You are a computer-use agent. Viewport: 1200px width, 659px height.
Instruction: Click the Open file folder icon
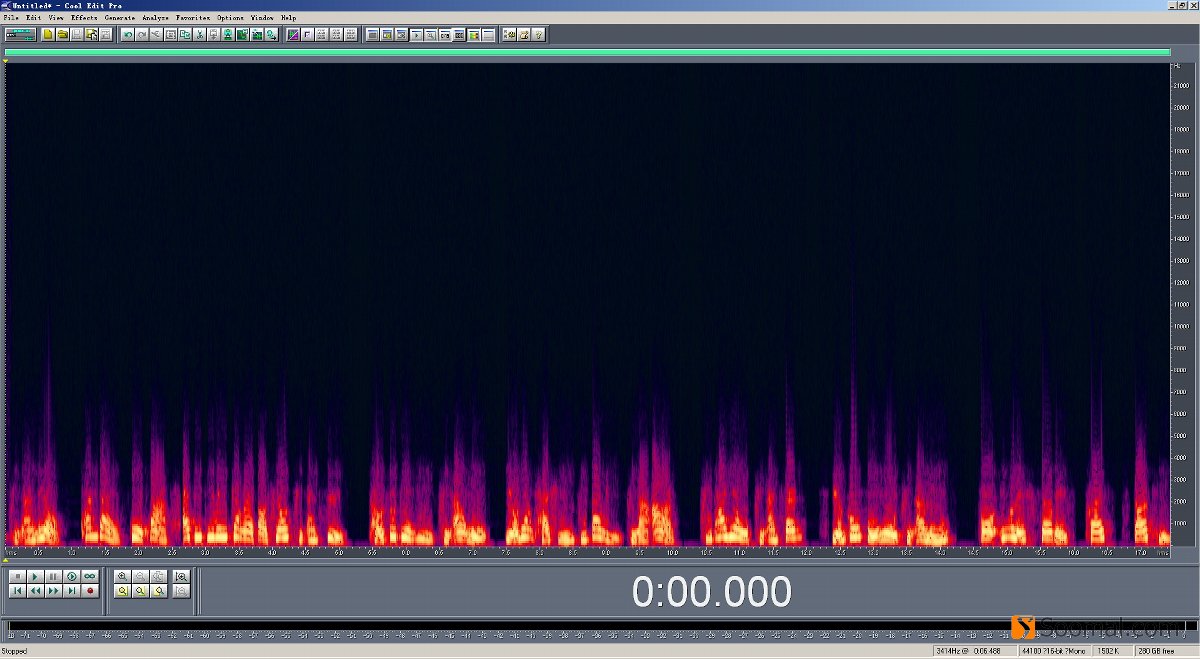coord(62,35)
